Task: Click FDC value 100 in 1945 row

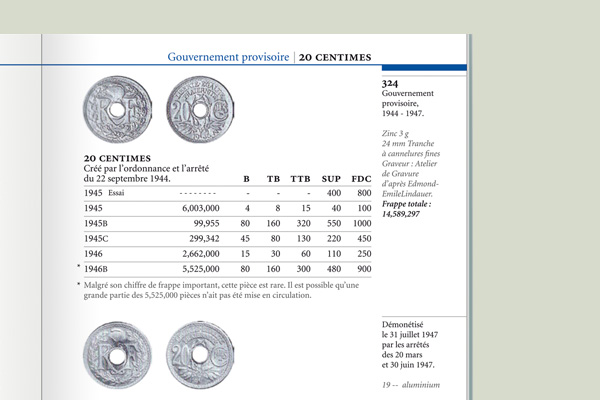Action: 364,208
